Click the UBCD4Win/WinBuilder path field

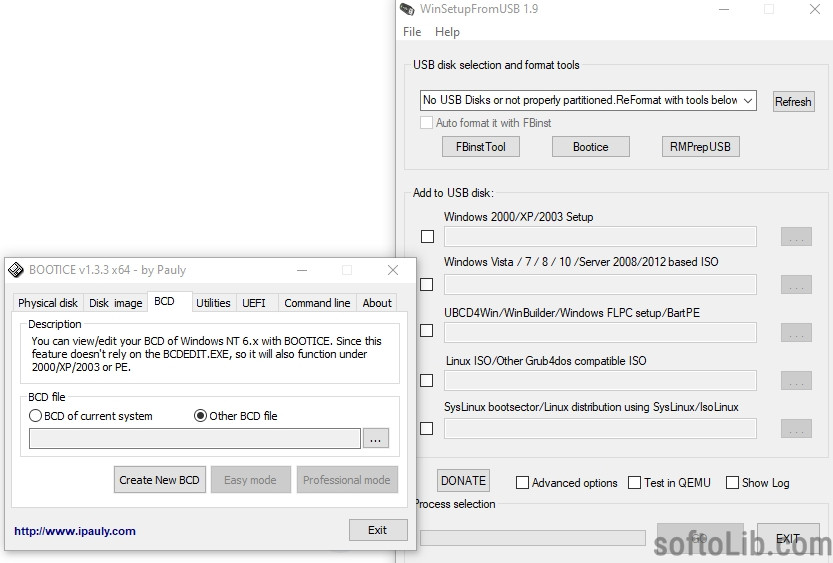tap(600, 332)
